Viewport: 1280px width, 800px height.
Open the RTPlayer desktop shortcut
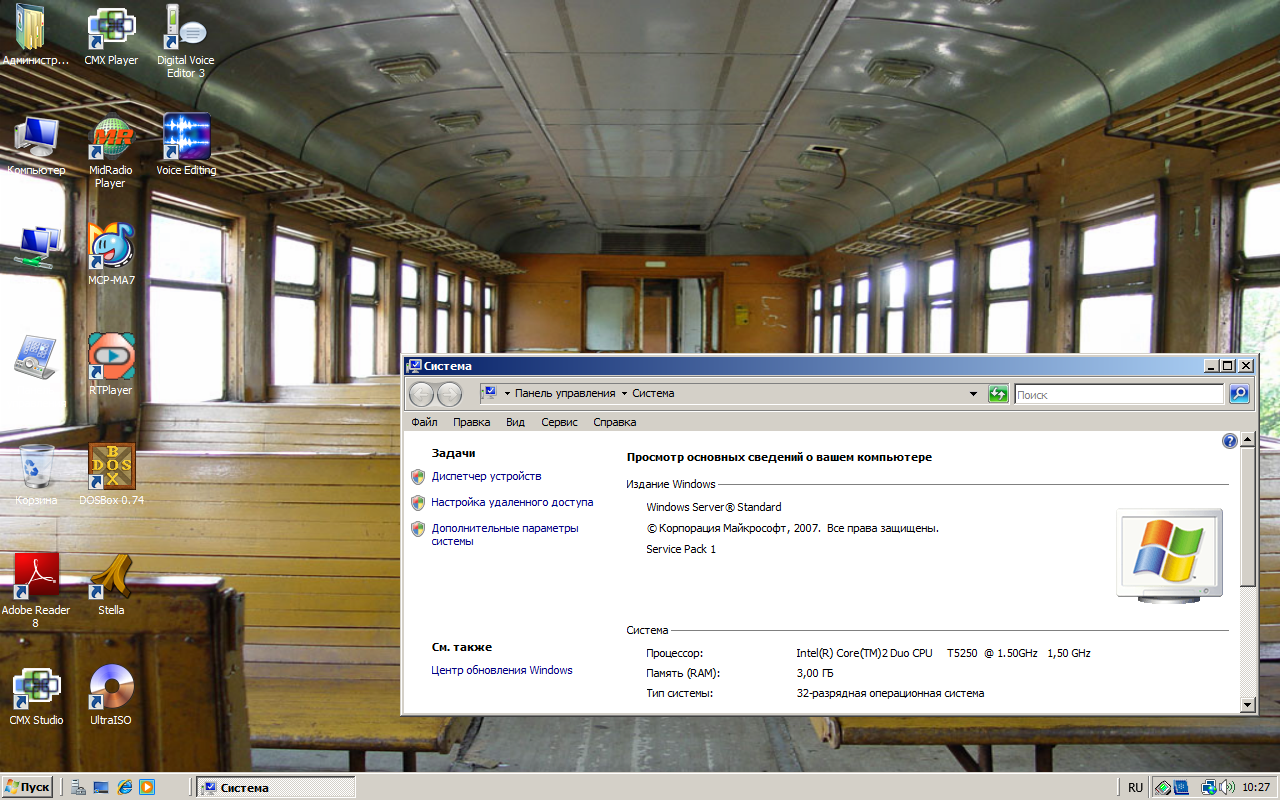pyautogui.click(x=111, y=358)
